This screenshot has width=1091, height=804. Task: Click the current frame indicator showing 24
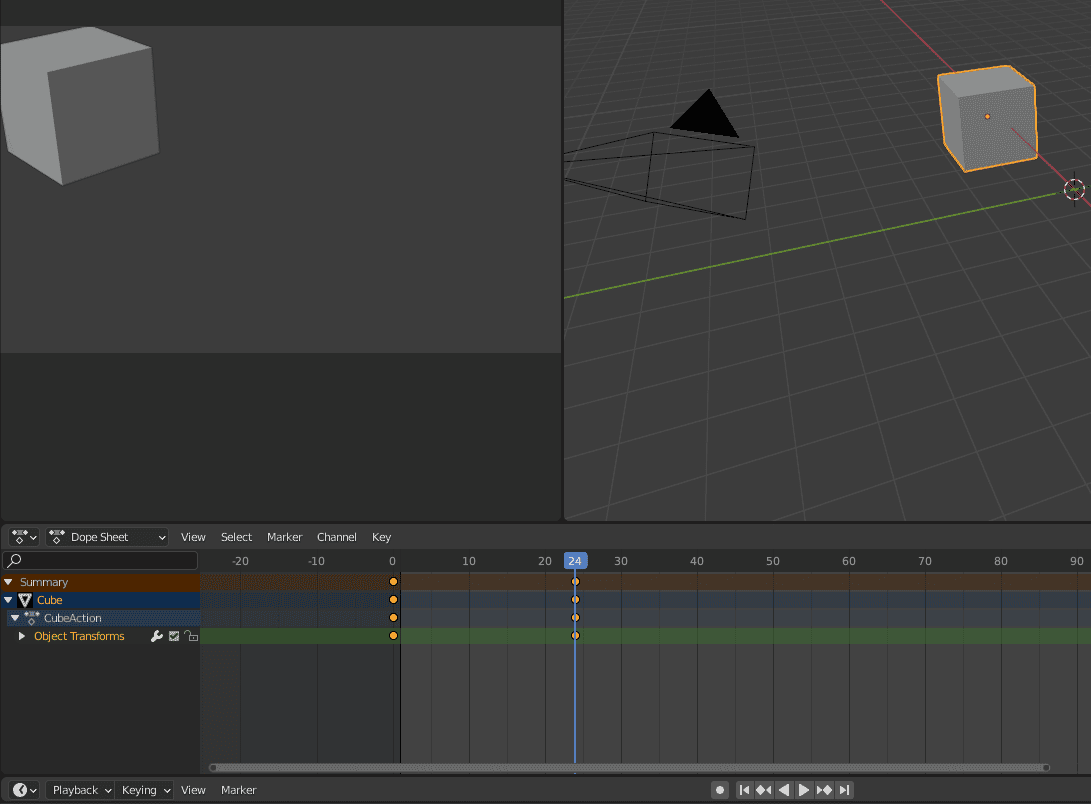click(x=575, y=561)
